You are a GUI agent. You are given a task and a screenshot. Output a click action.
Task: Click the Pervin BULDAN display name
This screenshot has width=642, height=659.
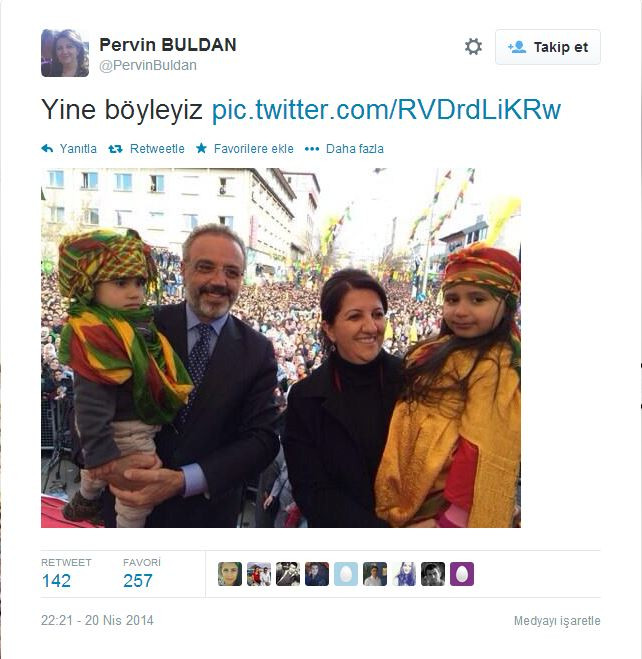(168, 45)
